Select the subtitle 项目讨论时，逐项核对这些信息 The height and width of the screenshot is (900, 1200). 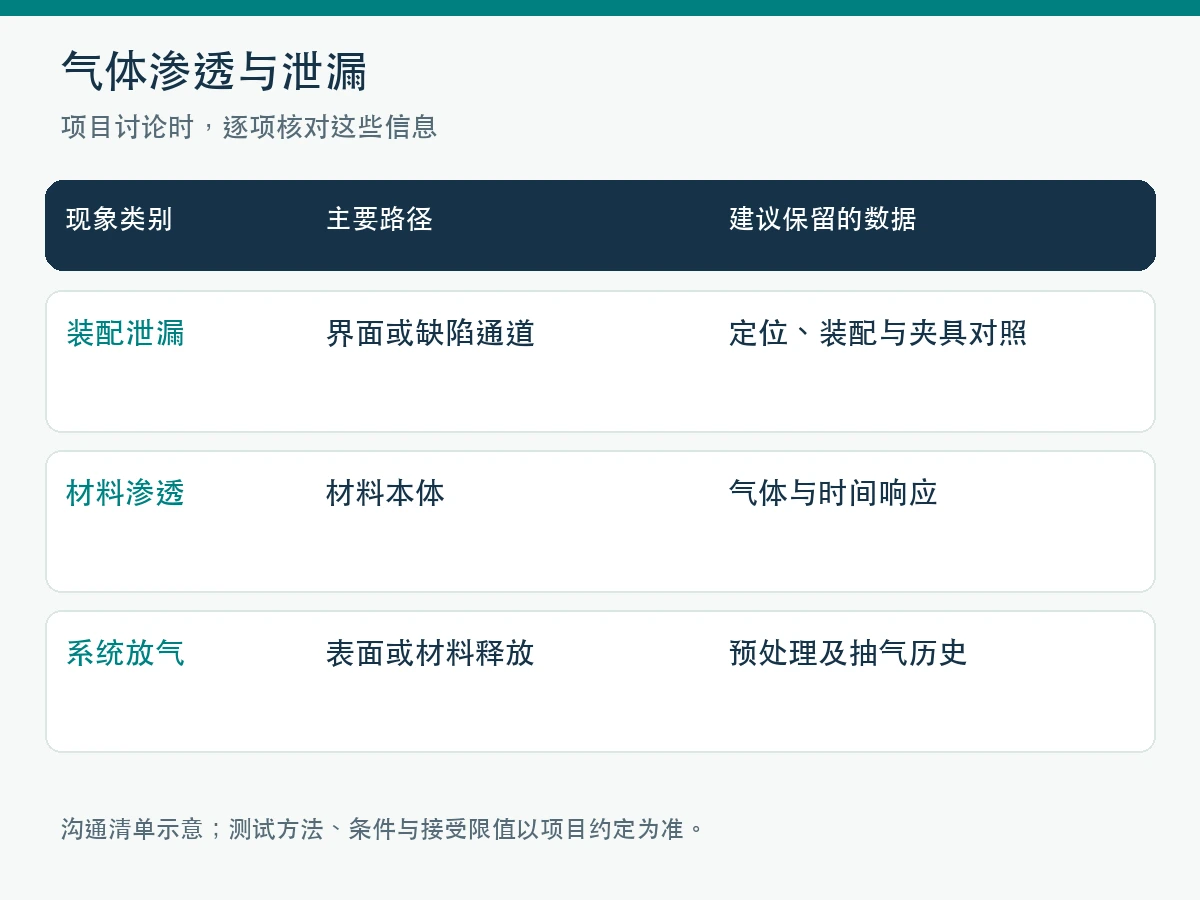click(249, 127)
